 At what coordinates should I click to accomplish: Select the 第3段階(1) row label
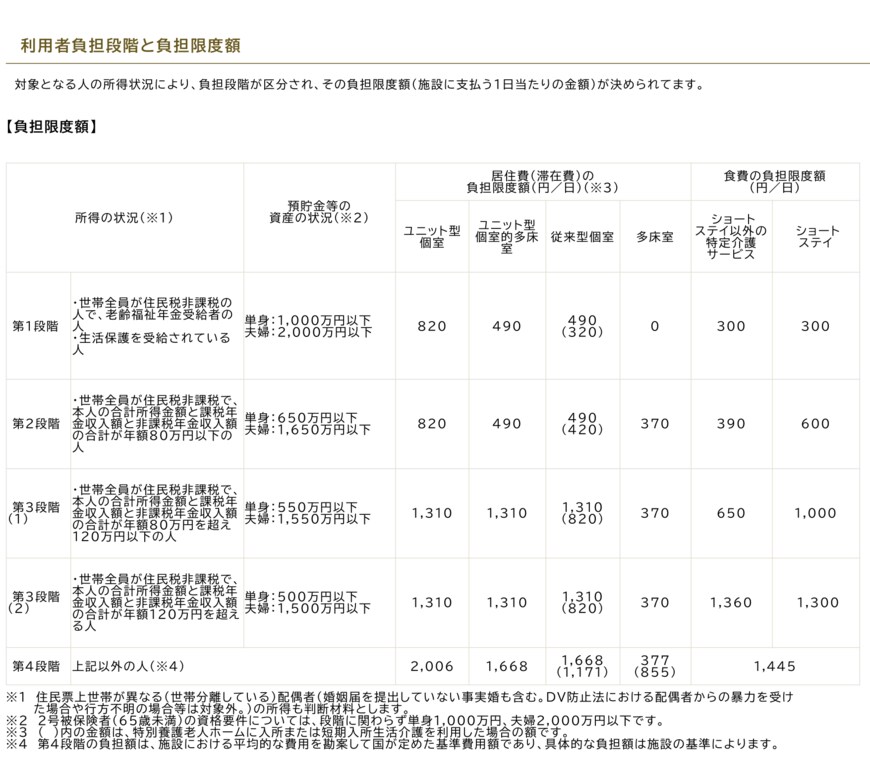pyautogui.click(x=34, y=514)
